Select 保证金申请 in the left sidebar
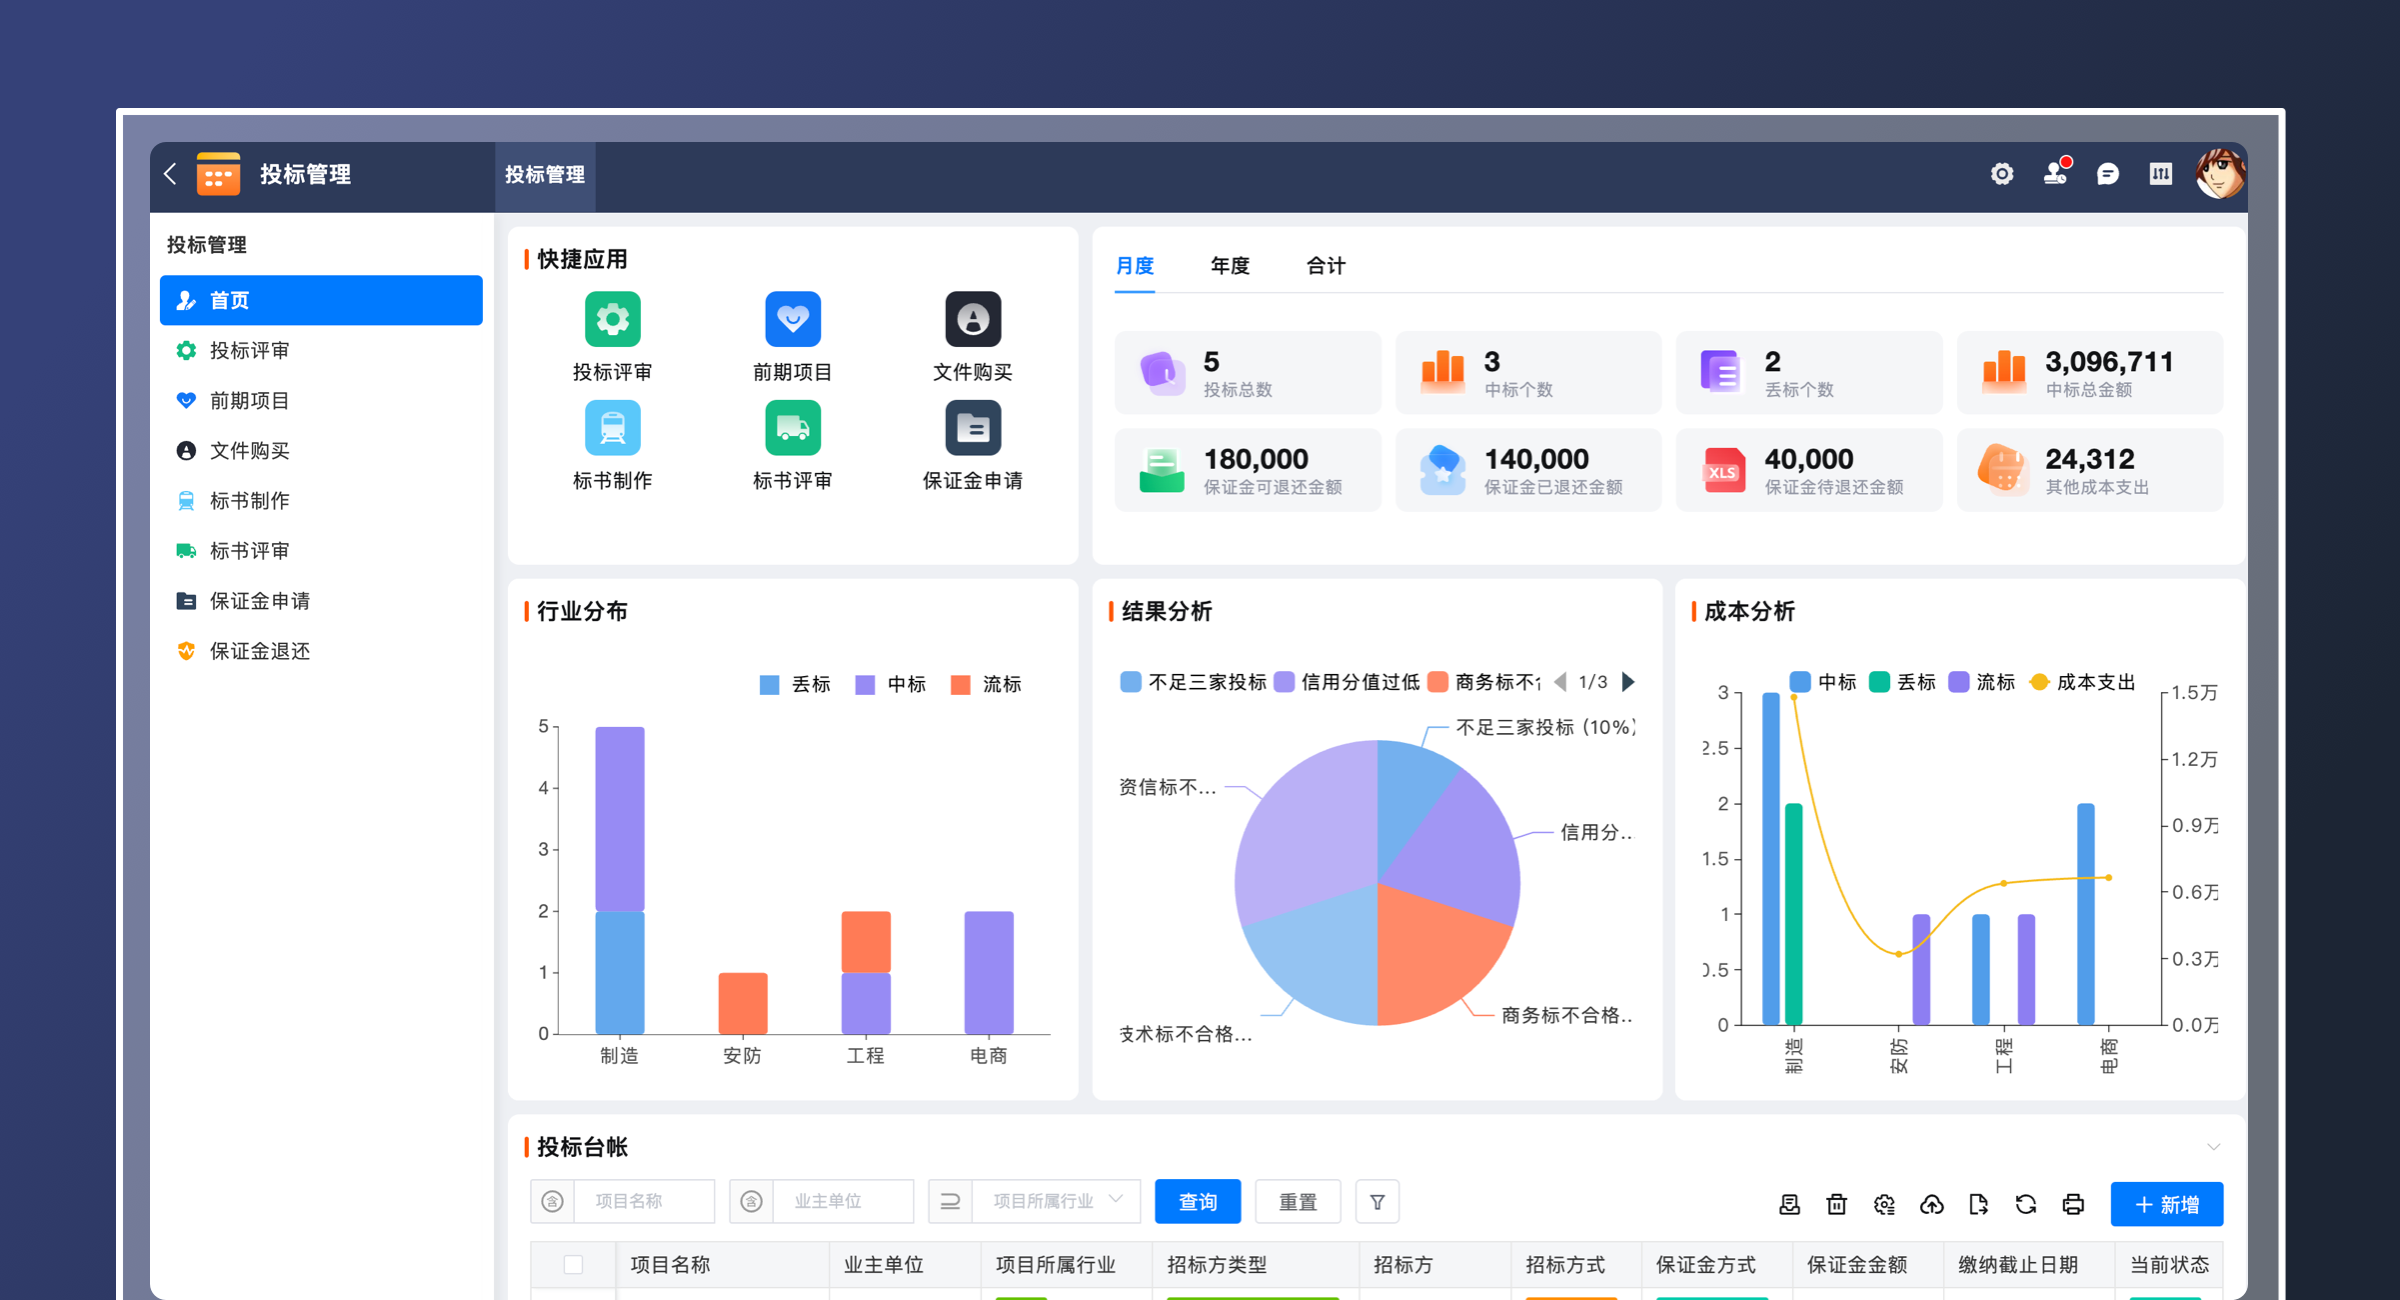This screenshot has height=1300, width=2400. (259, 601)
